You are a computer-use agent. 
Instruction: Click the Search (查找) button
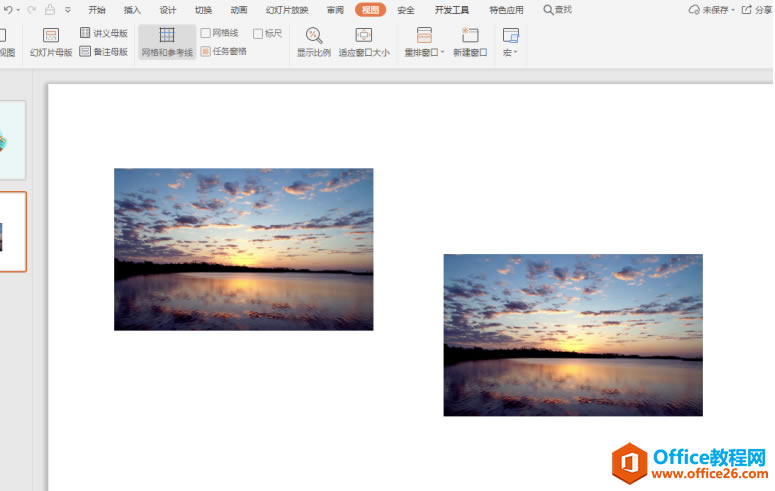(x=557, y=10)
